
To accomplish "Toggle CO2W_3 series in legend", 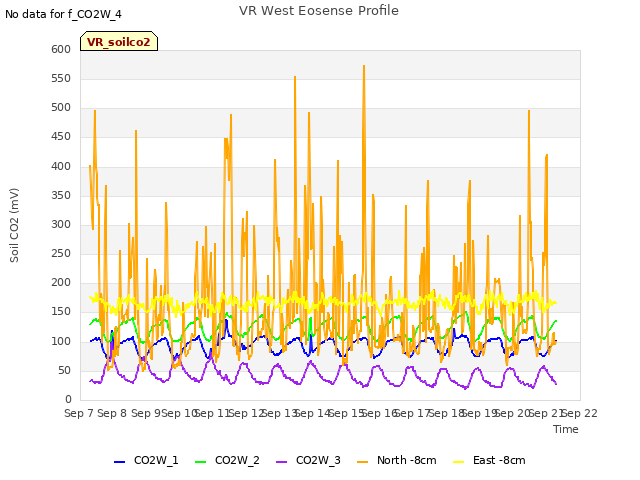I will (308, 460).
